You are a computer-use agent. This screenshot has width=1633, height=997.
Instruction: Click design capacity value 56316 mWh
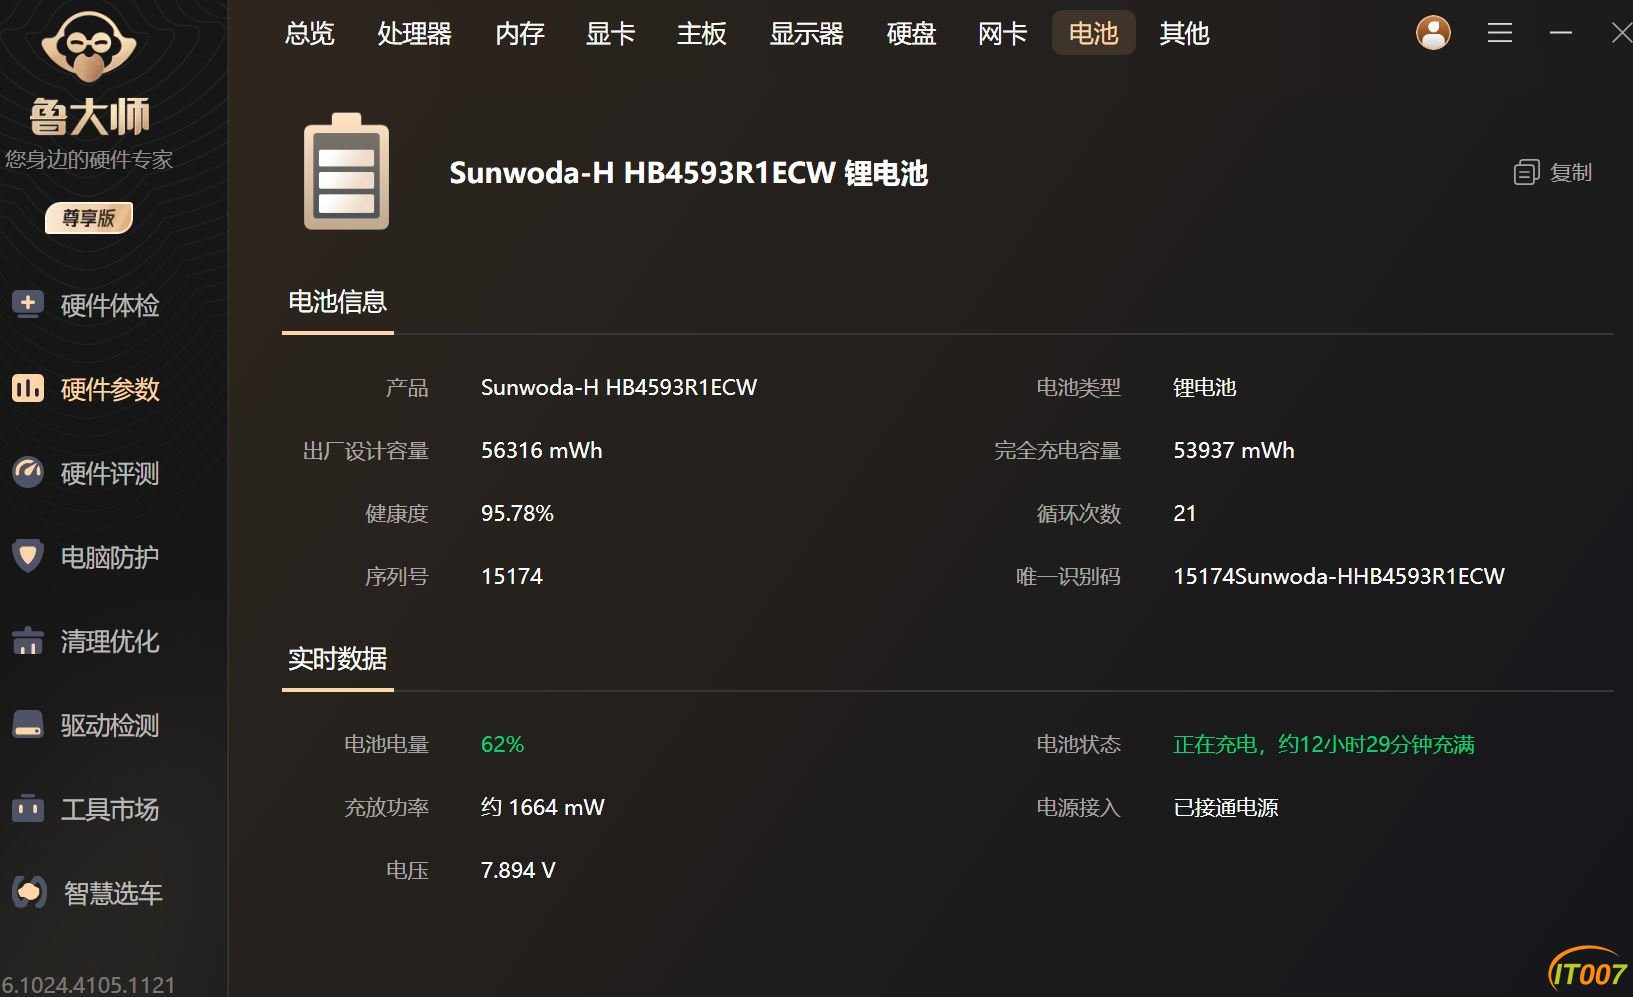pos(542,451)
